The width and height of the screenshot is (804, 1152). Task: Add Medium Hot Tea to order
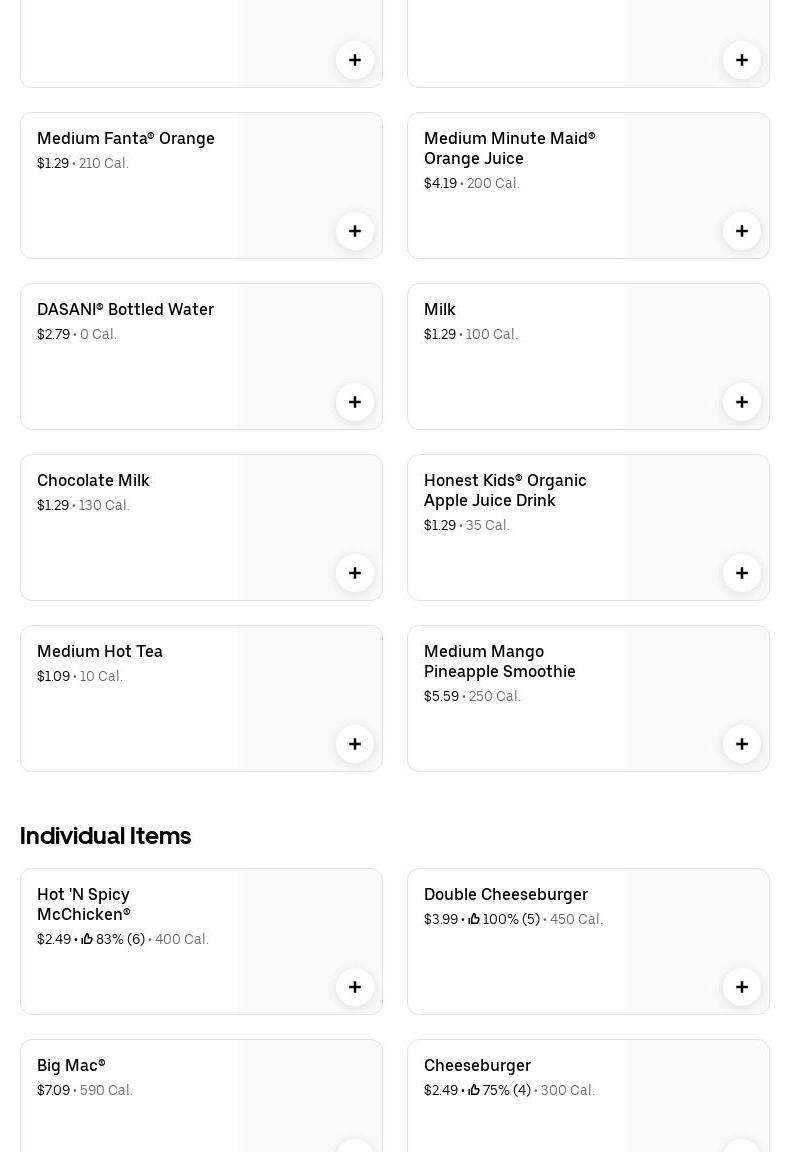click(355, 744)
